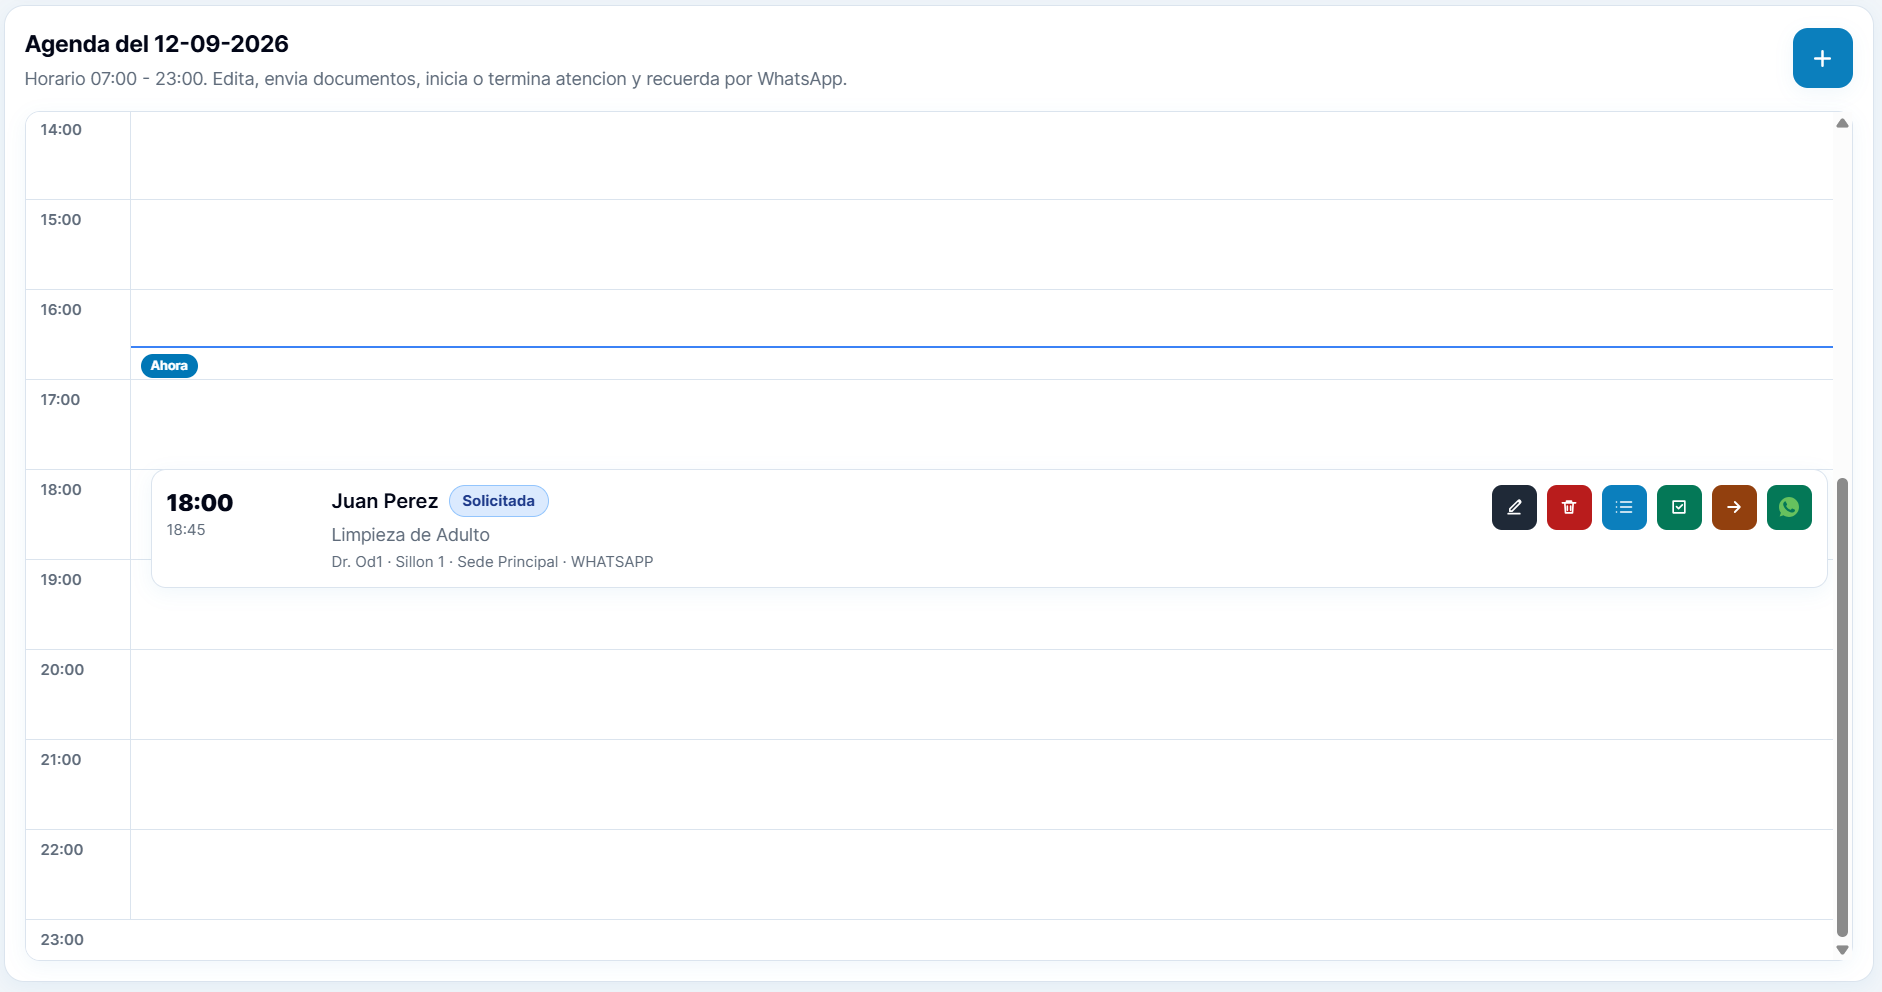This screenshot has width=1882, height=992.
Task: Edit Juan Perez appointment with pencil icon
Action: [x=1514, y=507]
